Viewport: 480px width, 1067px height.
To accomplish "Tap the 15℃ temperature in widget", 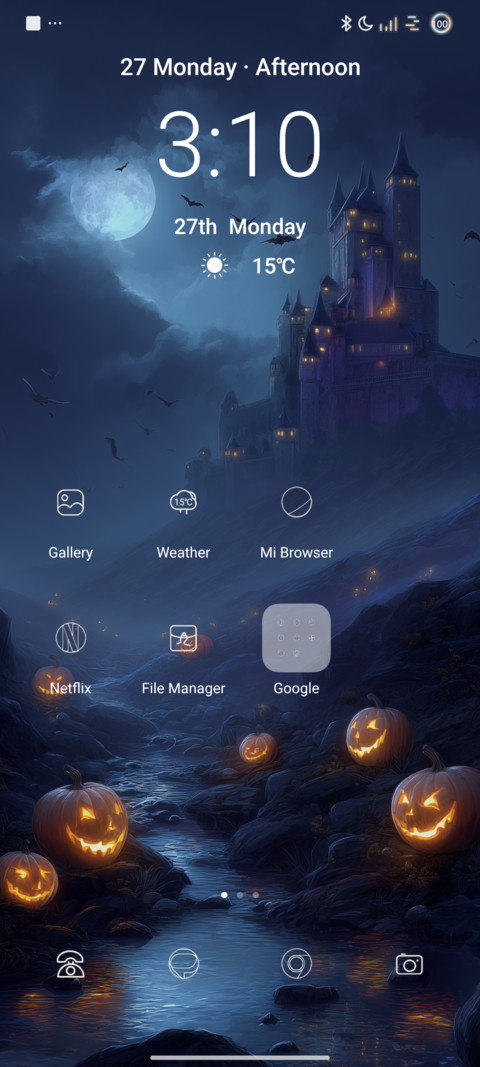I will coord(274,266).
